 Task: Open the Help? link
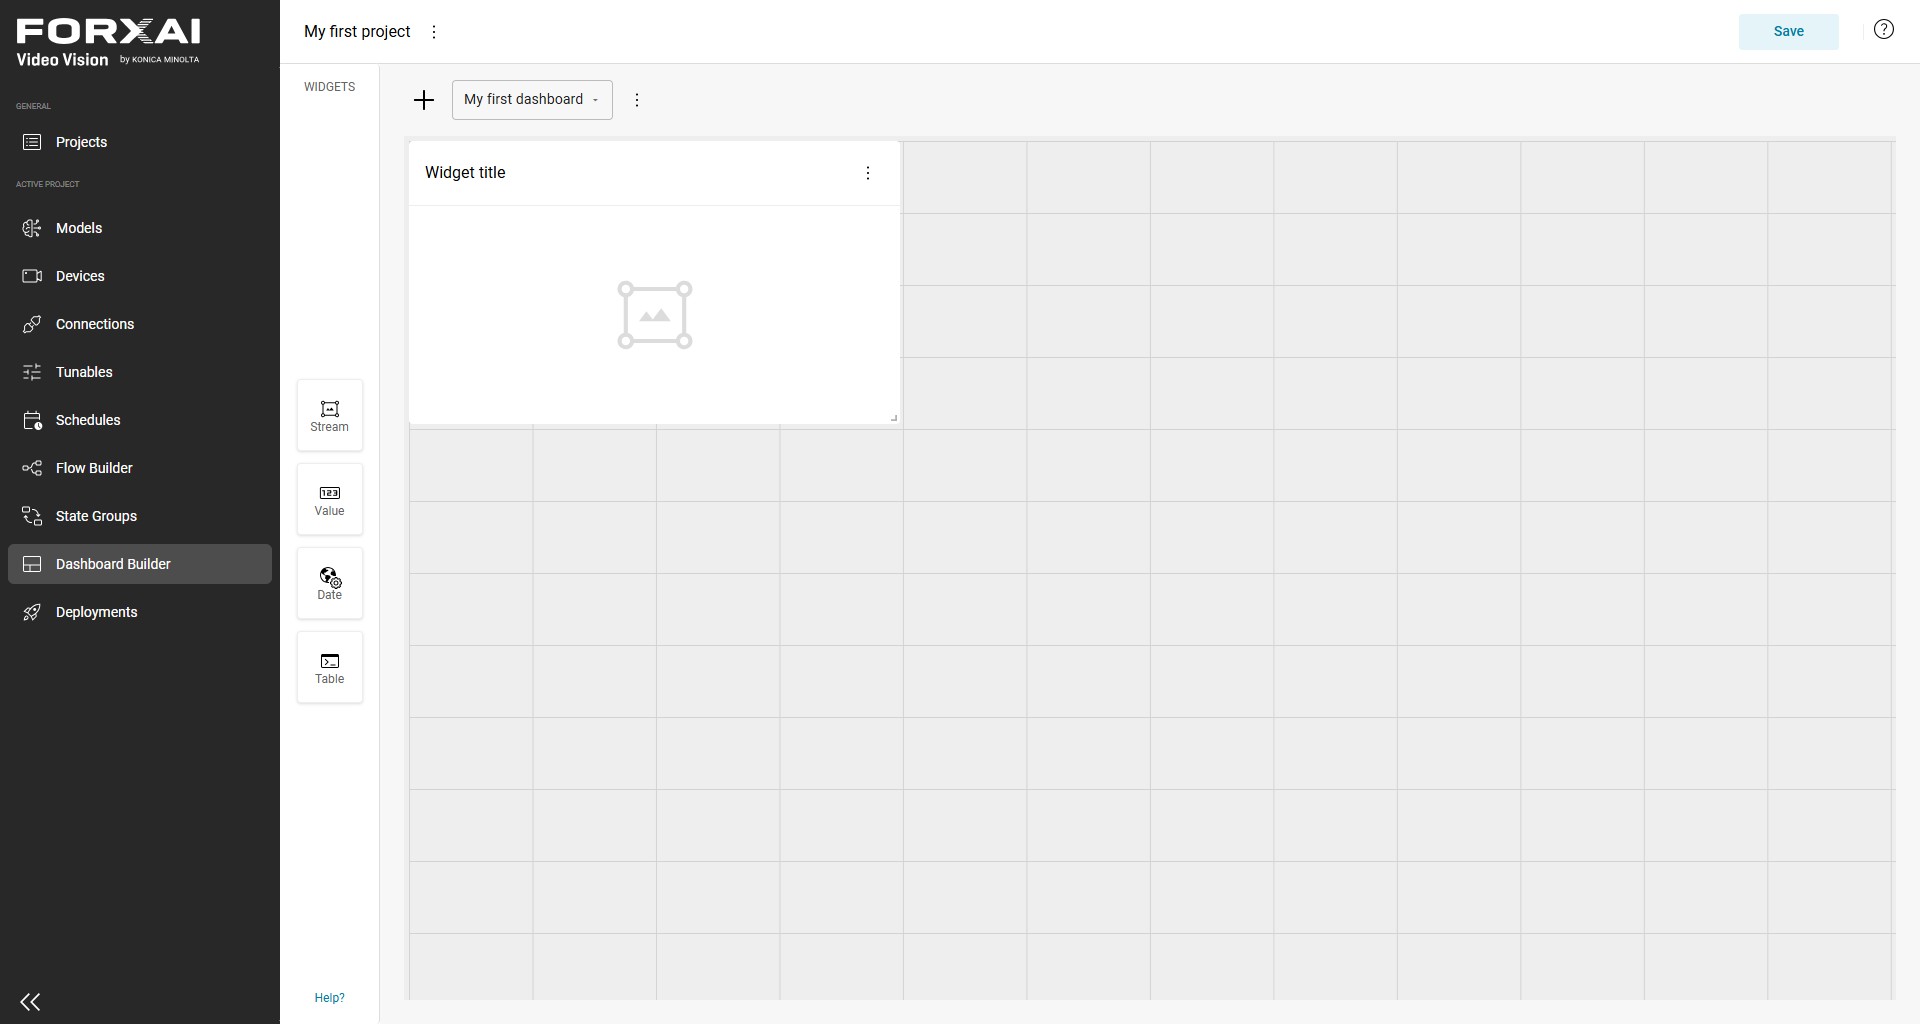point(329,998)
